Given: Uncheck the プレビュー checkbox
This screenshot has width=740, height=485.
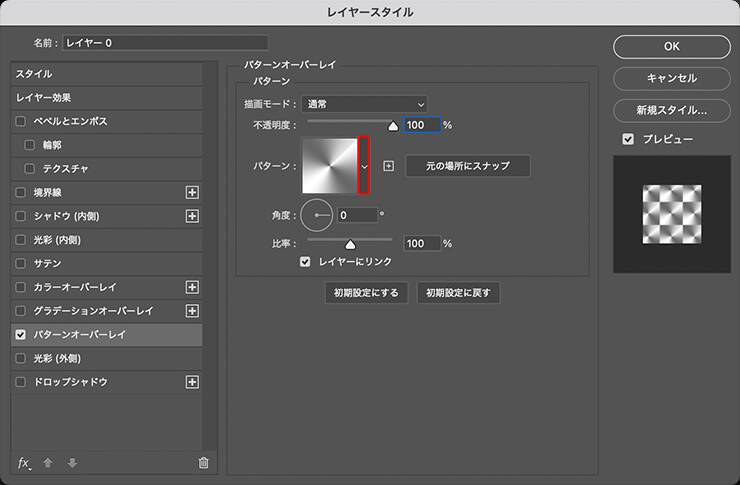Looking at the screenshot, I should click(628, 139).
